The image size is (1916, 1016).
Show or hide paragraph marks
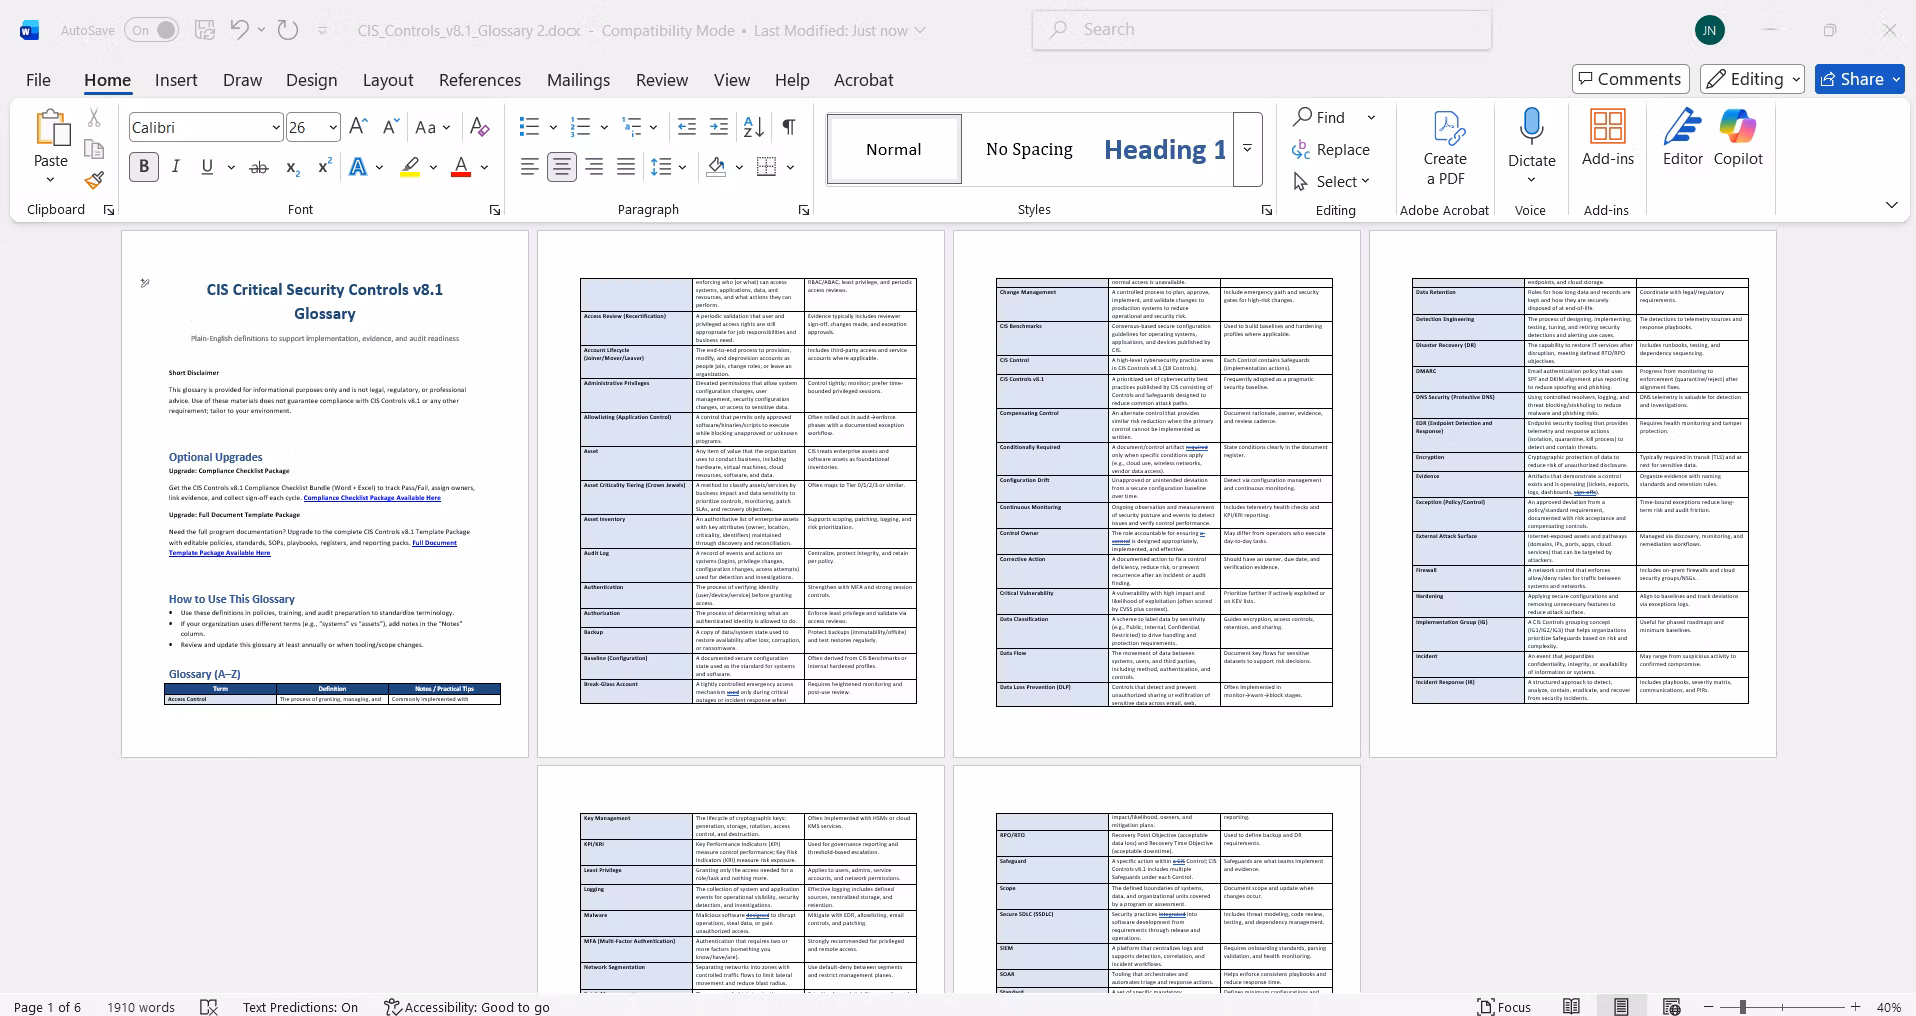(x=789, y=127)
